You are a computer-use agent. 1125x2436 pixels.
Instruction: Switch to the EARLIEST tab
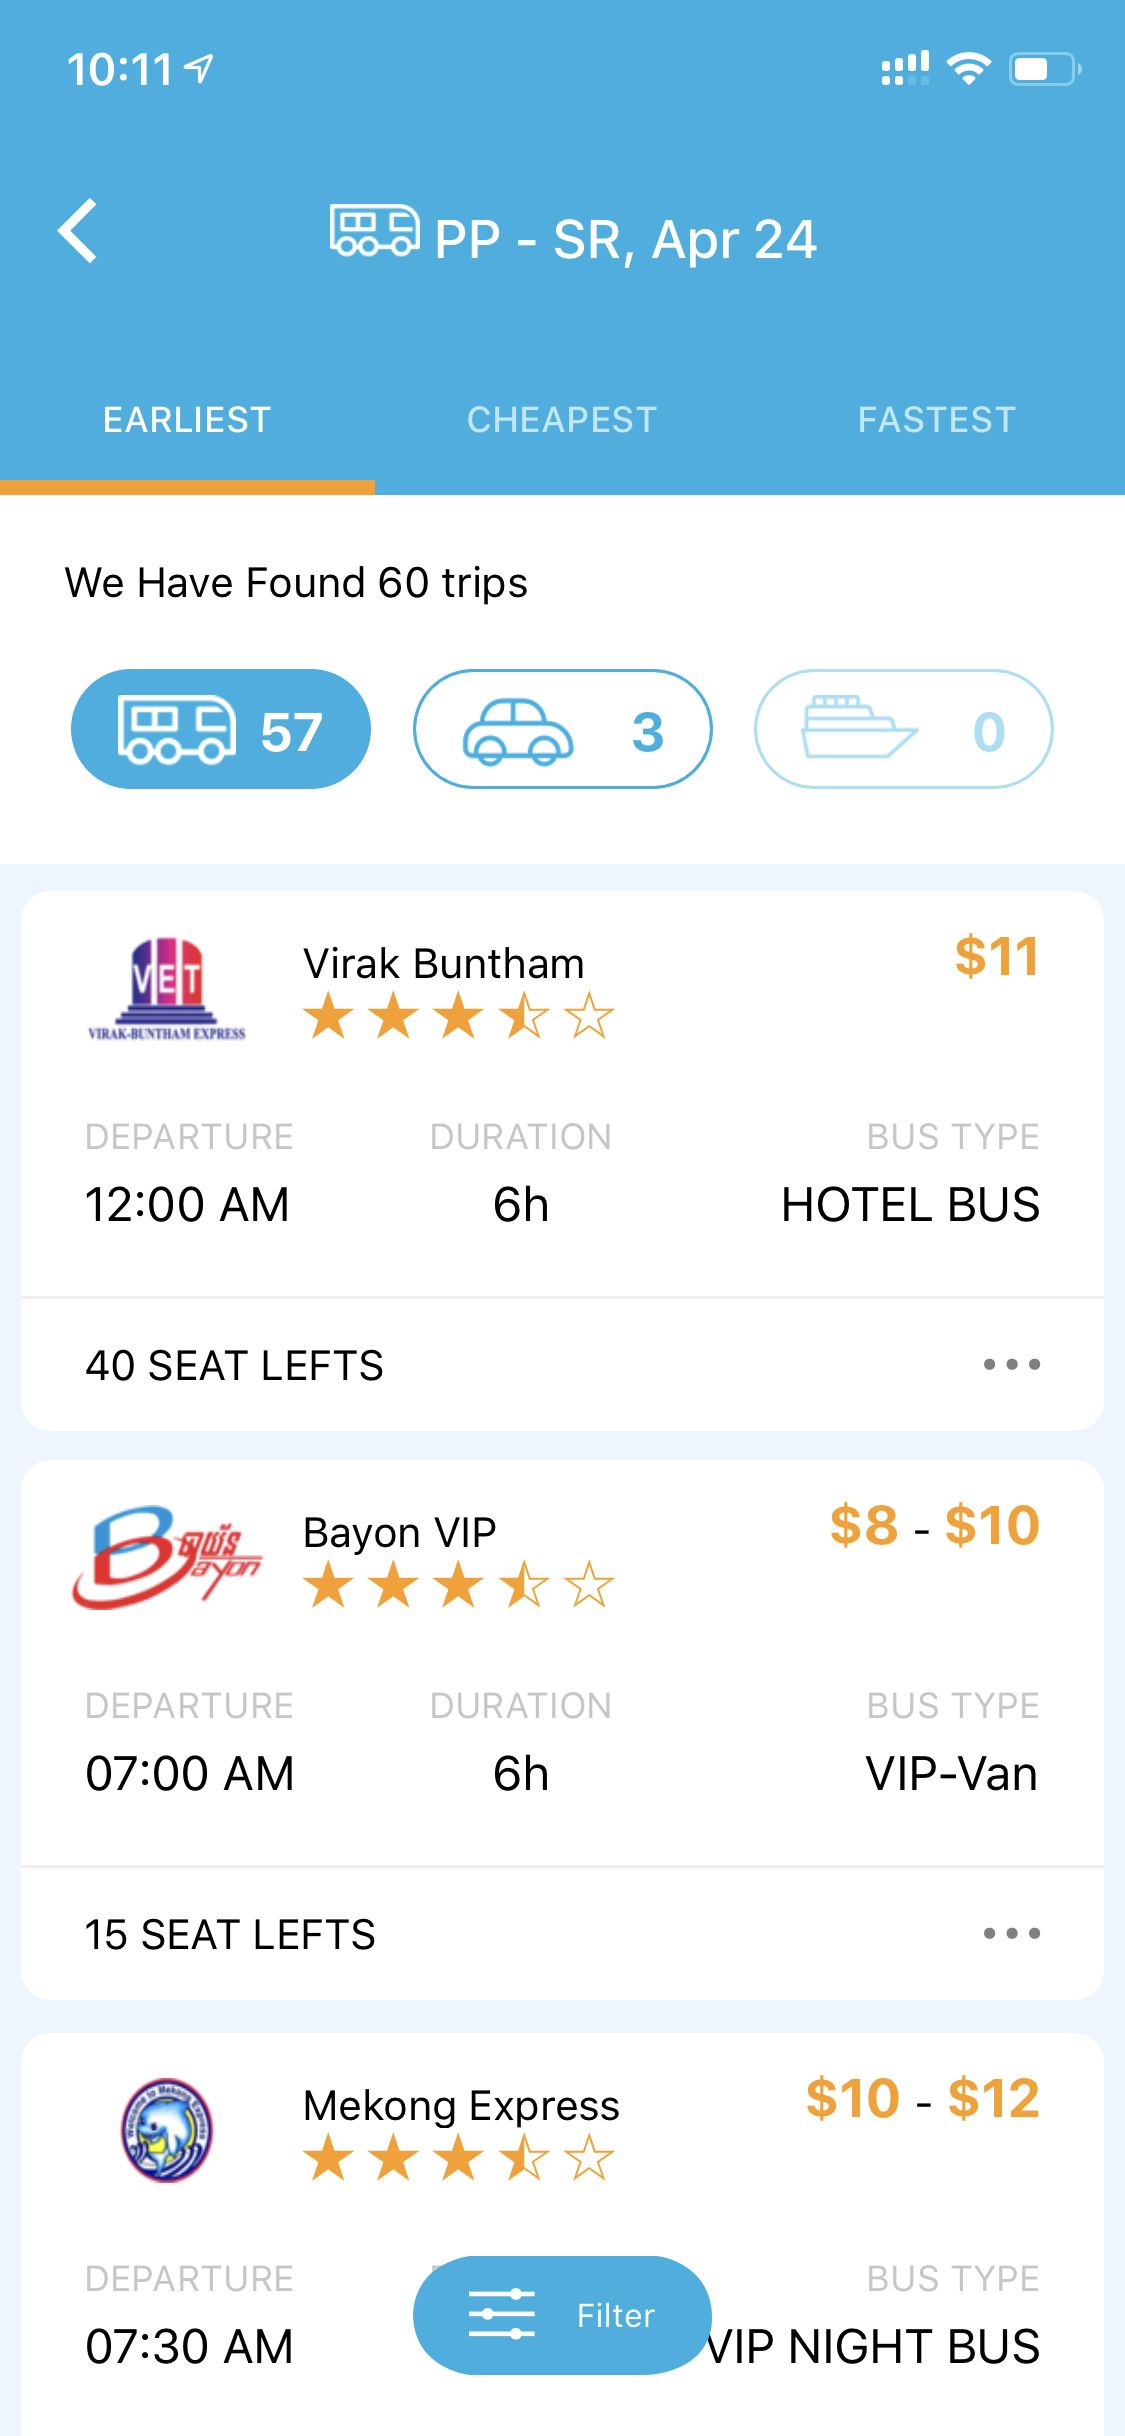(x=187, y=420)
